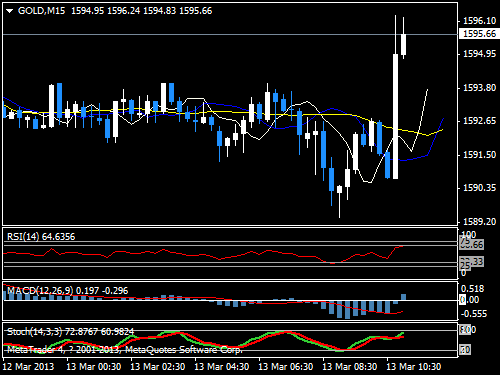Click the MACD 0.00 zero level label
Screen dimensions: 500x375
pyautogui.click(x=469, y=300)
